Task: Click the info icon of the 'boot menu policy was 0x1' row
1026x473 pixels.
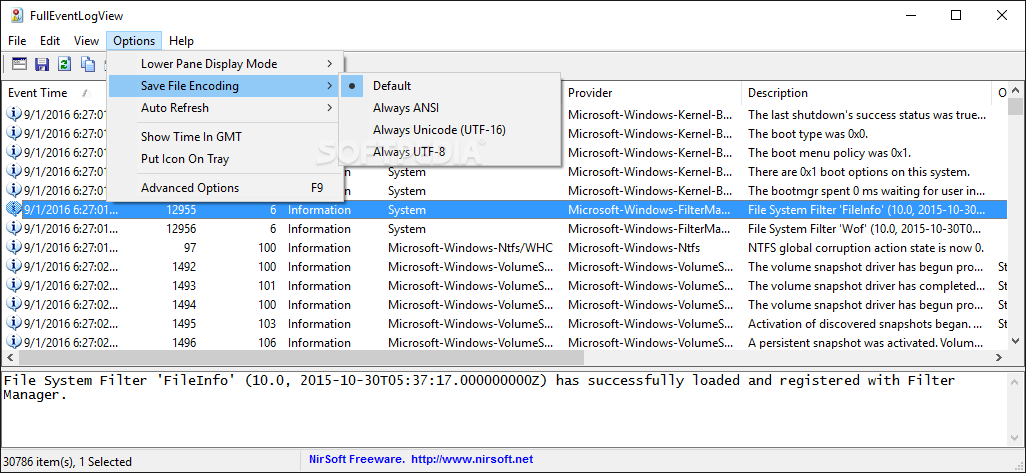Action: pyautogui.click(x=14, y=152)
